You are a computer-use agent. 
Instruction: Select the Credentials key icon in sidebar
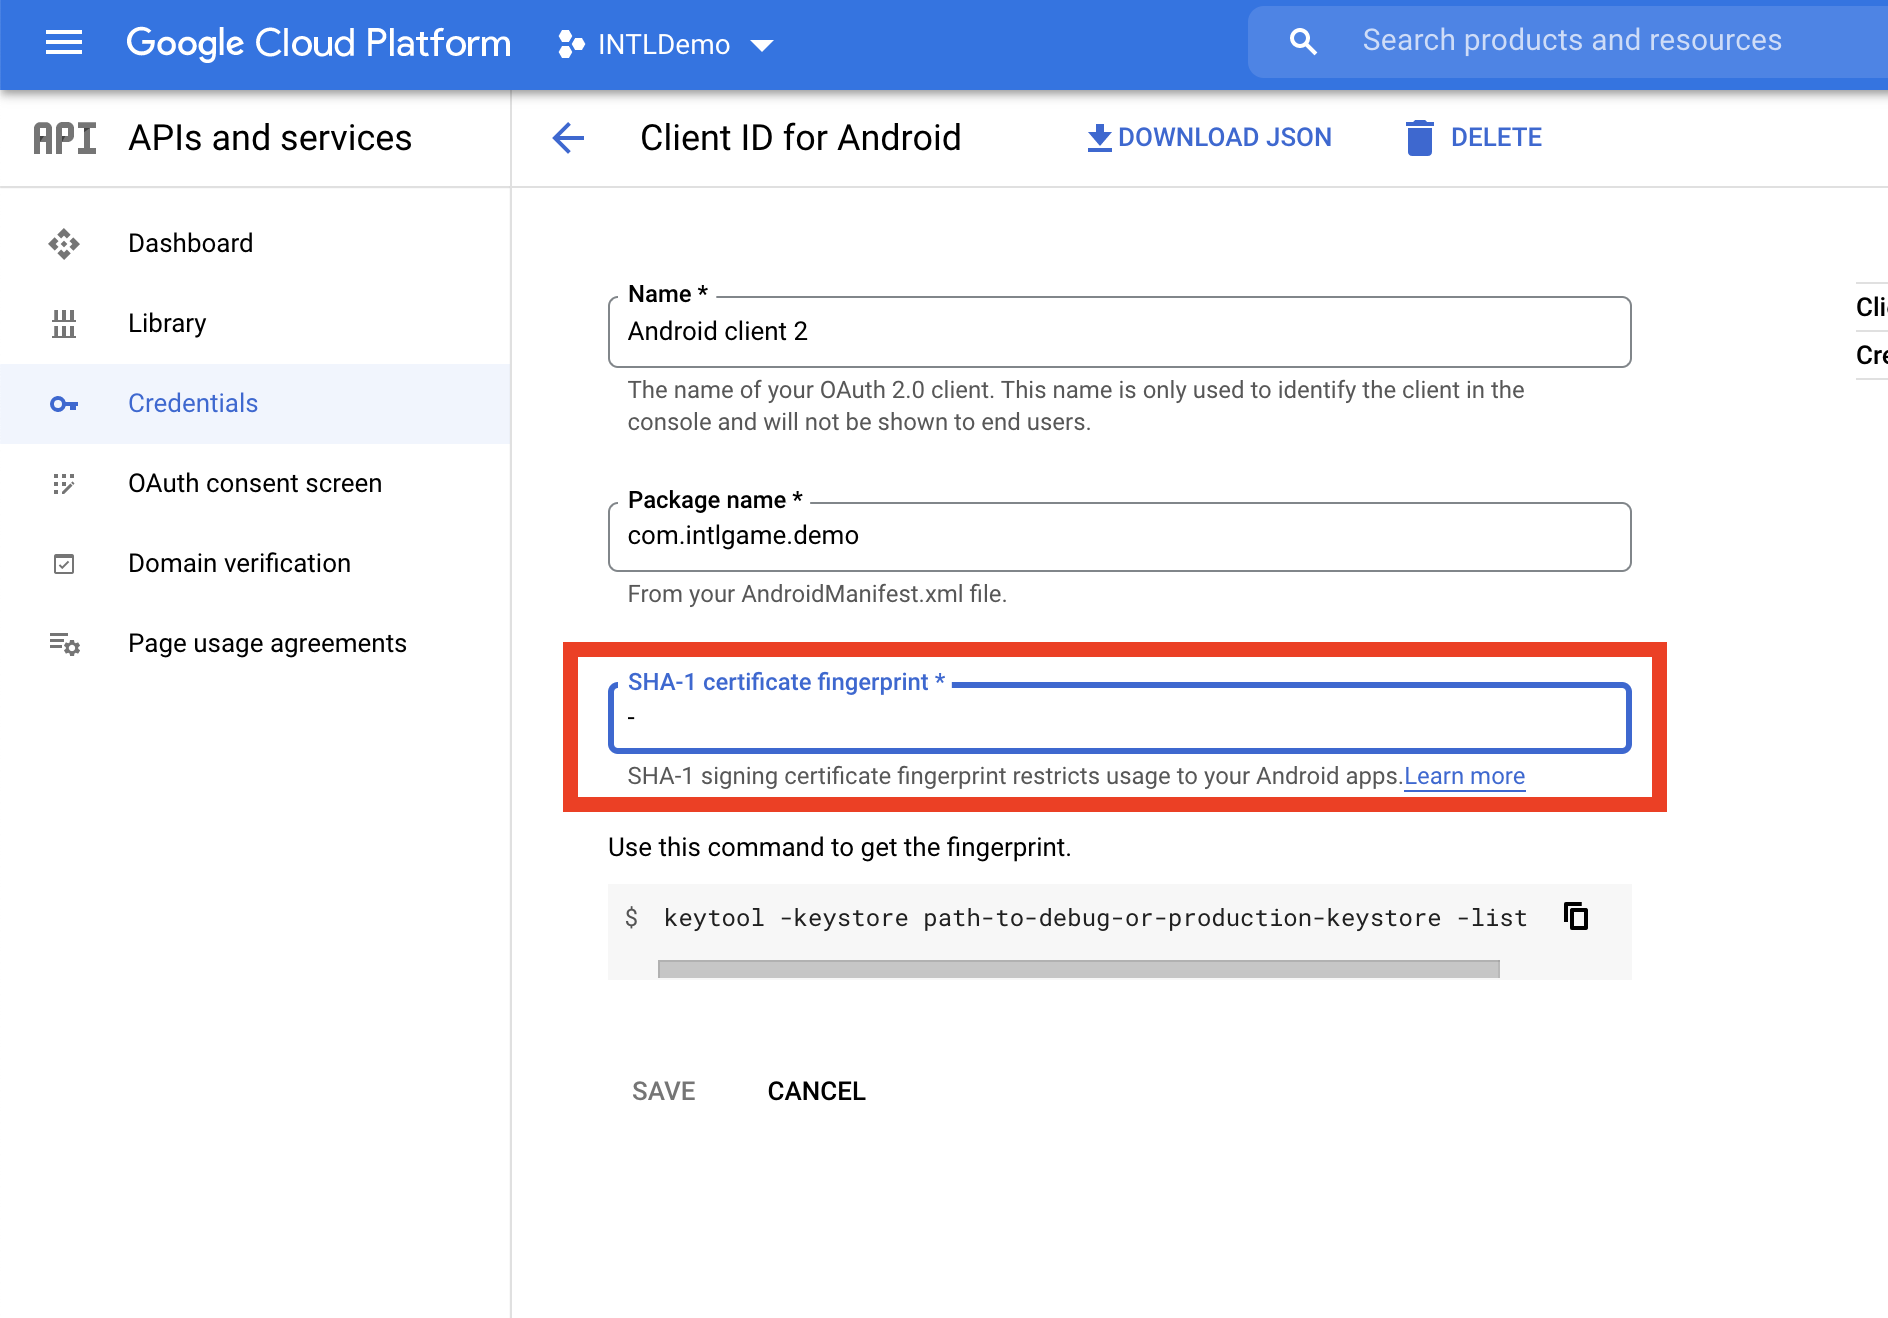64,403
